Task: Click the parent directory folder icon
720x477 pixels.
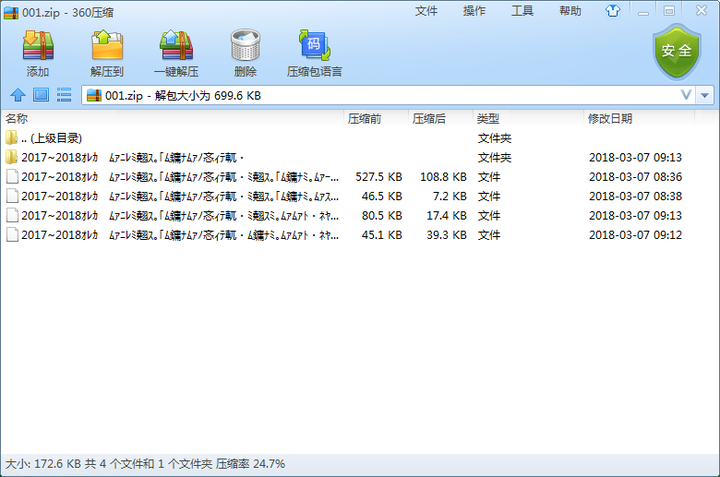Action: [x=11, y=138]
